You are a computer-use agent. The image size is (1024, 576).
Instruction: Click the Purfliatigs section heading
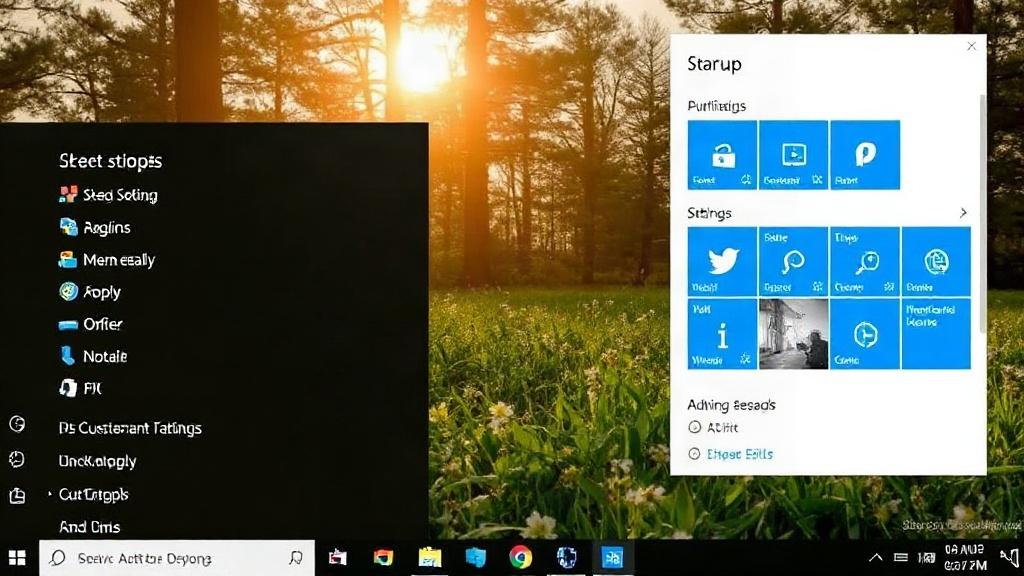pos(716,106)
